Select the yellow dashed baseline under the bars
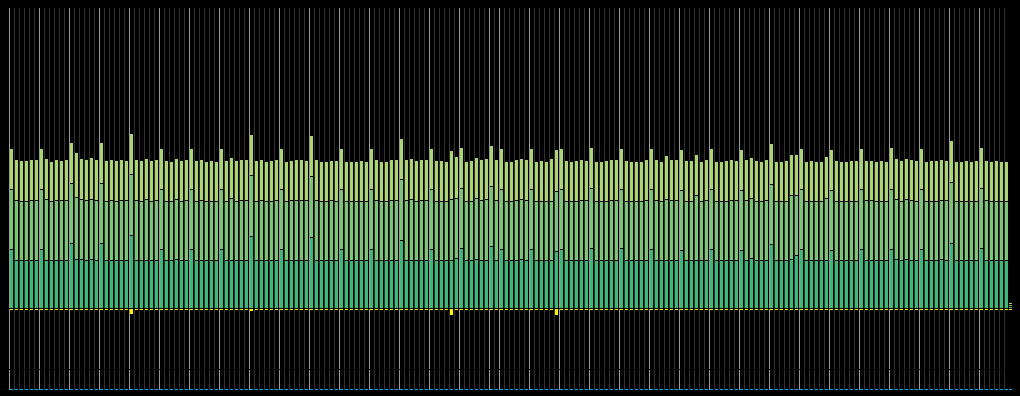The height and width of the screenshot is (396, 1020). (x=510, y=310)
